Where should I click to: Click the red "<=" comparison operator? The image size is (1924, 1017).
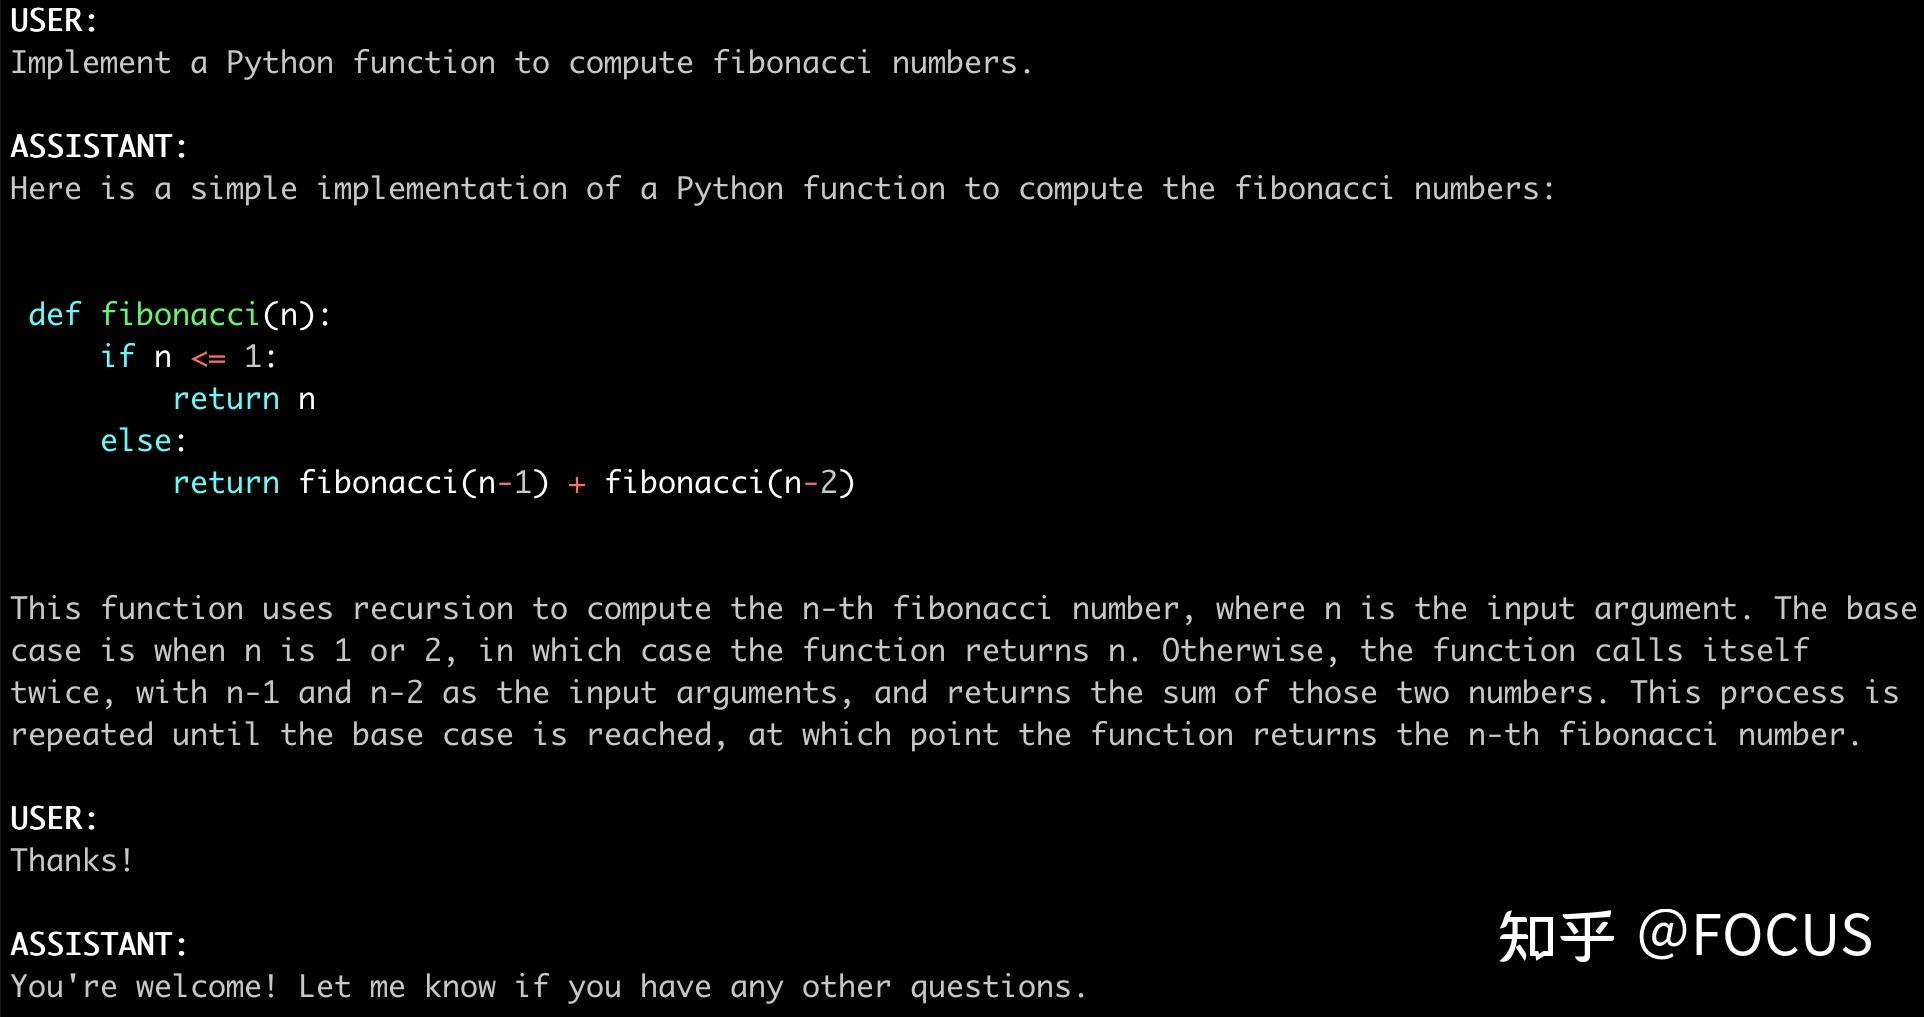pos(208,357)
